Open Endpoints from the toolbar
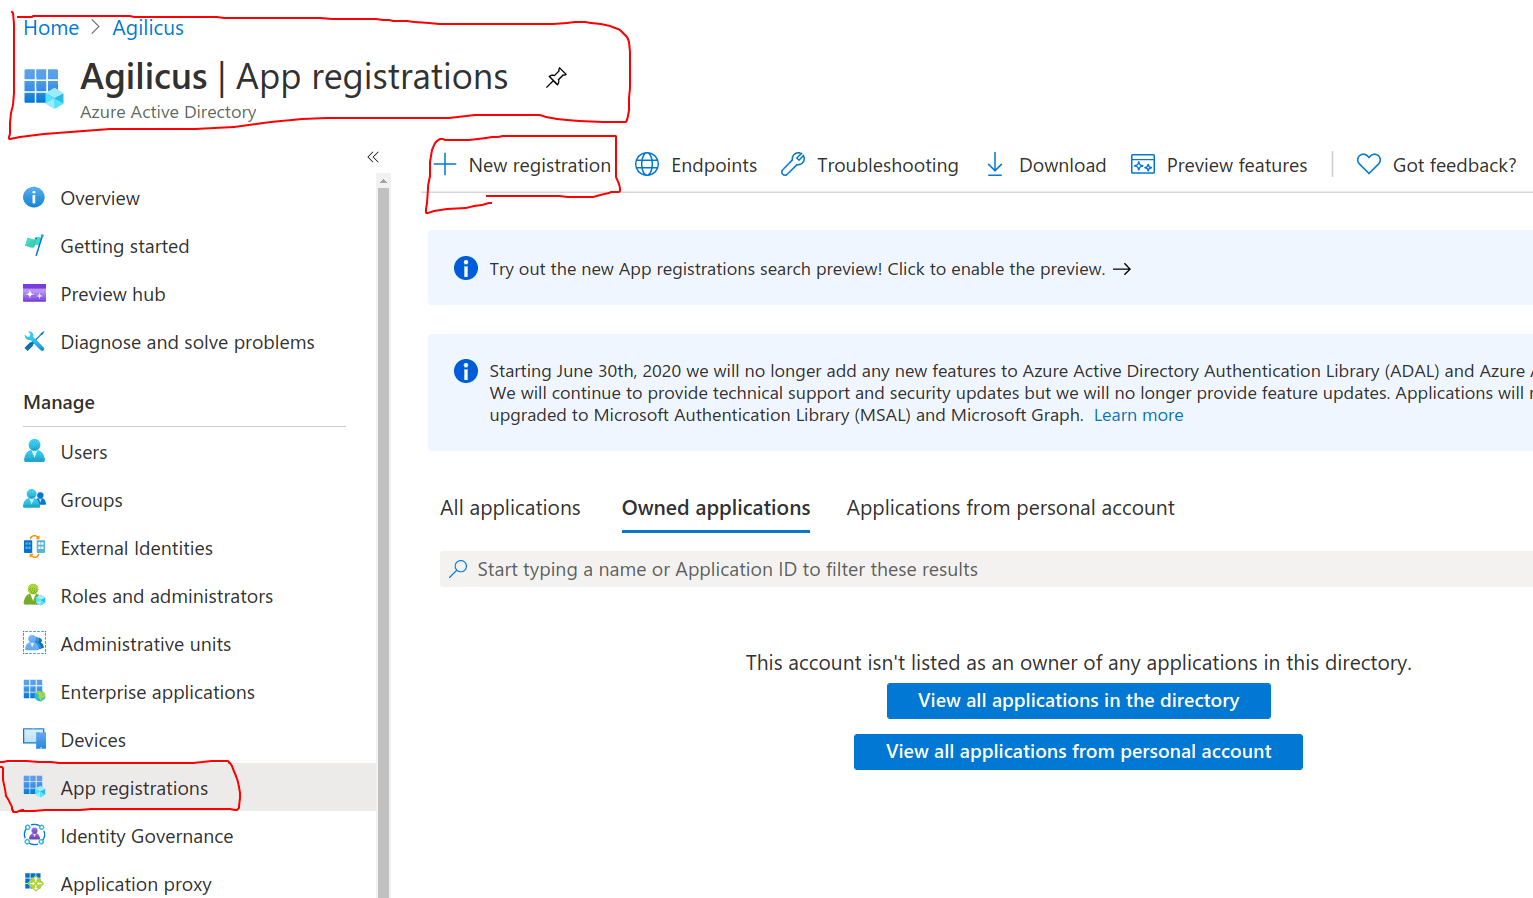1533x898 pixels. [x=696, y=165]
